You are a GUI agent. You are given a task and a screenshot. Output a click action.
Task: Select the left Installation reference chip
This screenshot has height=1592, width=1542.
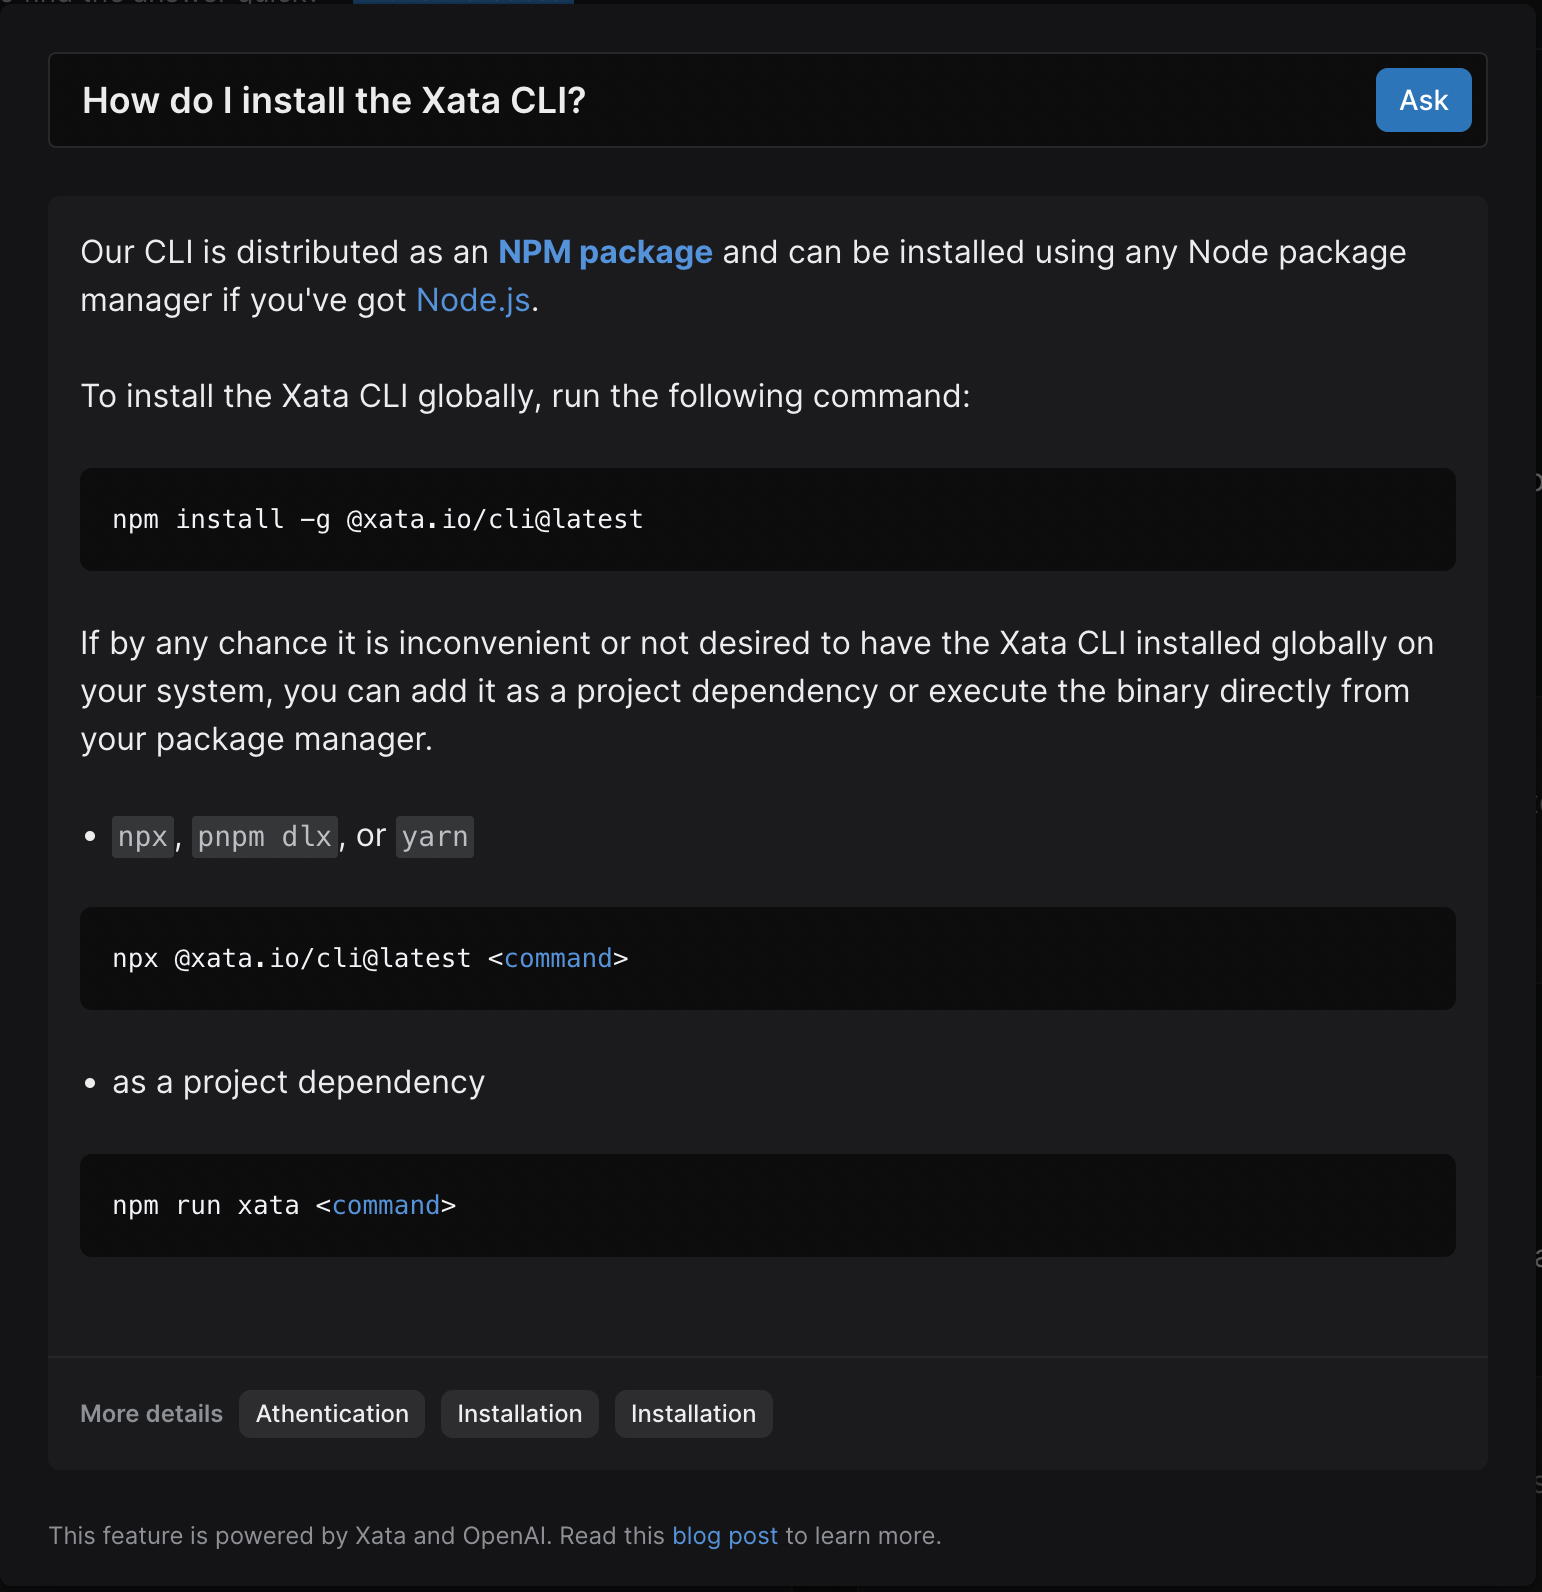(519, 1414)
